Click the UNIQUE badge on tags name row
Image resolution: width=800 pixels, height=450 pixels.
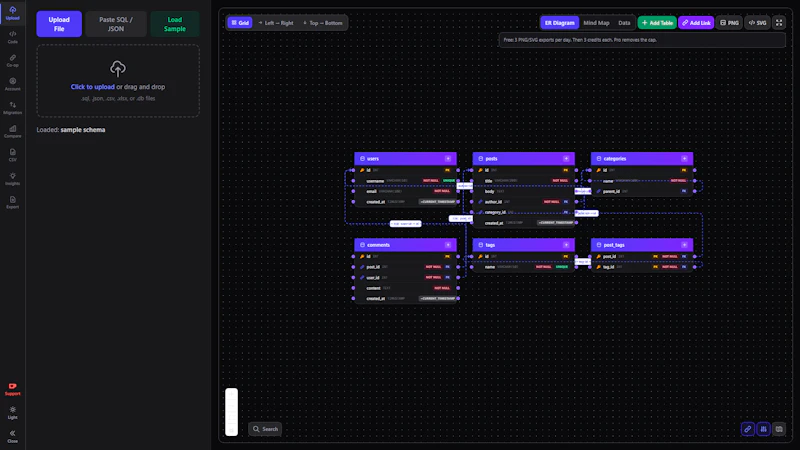pyautogui.click(x=561, y=267)
